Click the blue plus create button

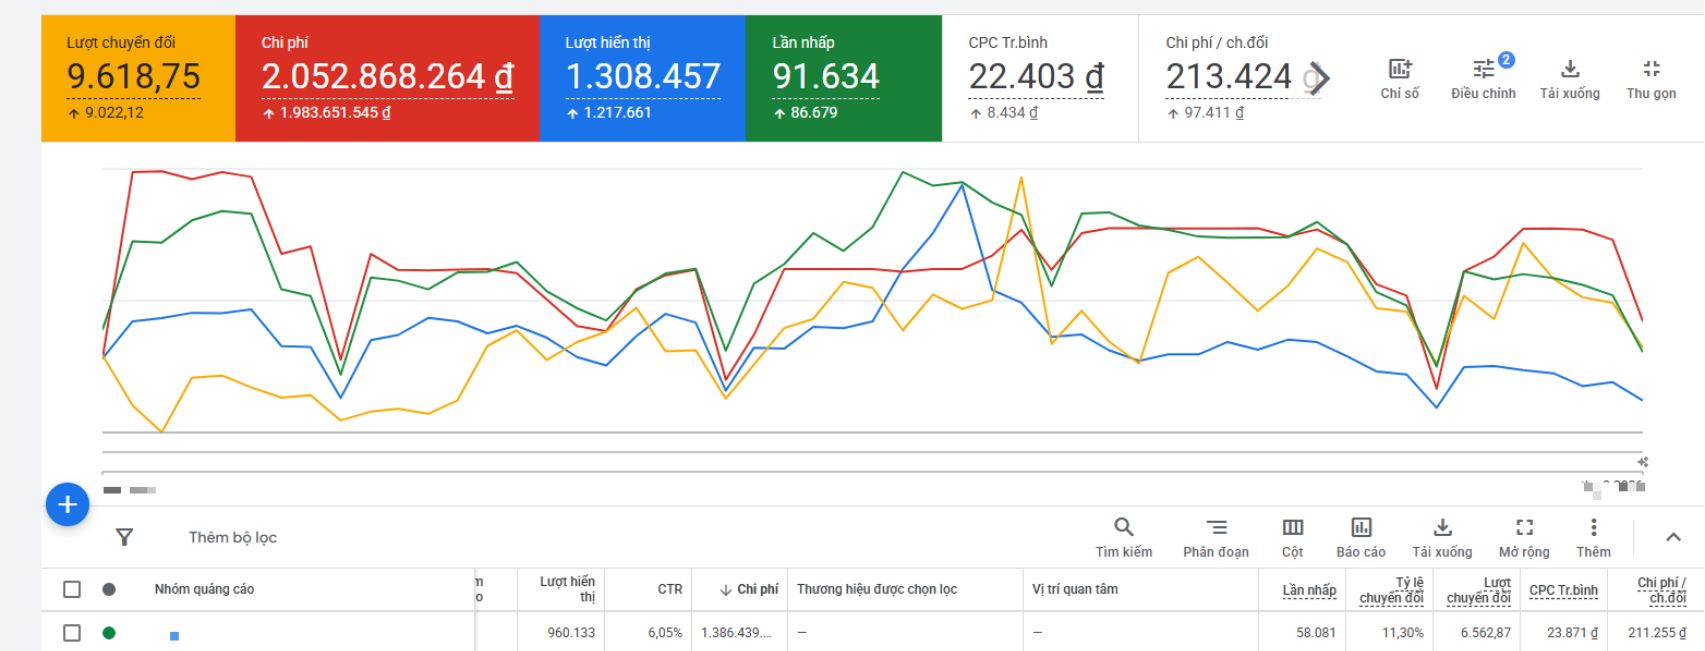pyautogui.click(x=67, y=504)
